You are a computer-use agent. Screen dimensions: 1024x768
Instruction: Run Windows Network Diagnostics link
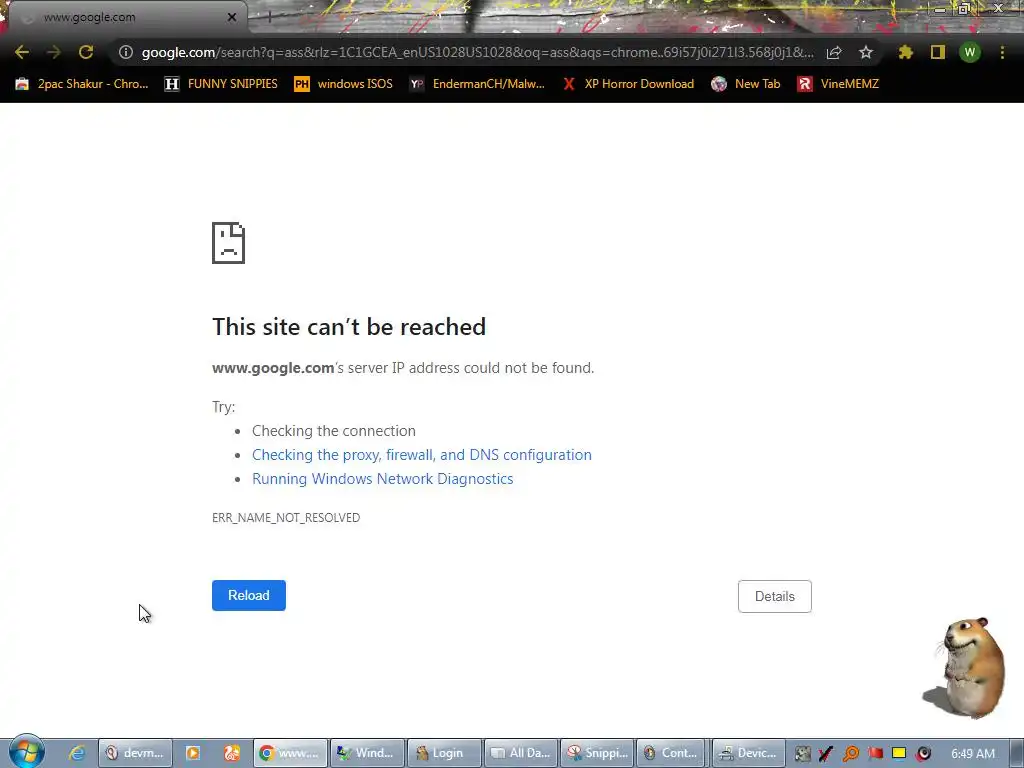point(383,479)
